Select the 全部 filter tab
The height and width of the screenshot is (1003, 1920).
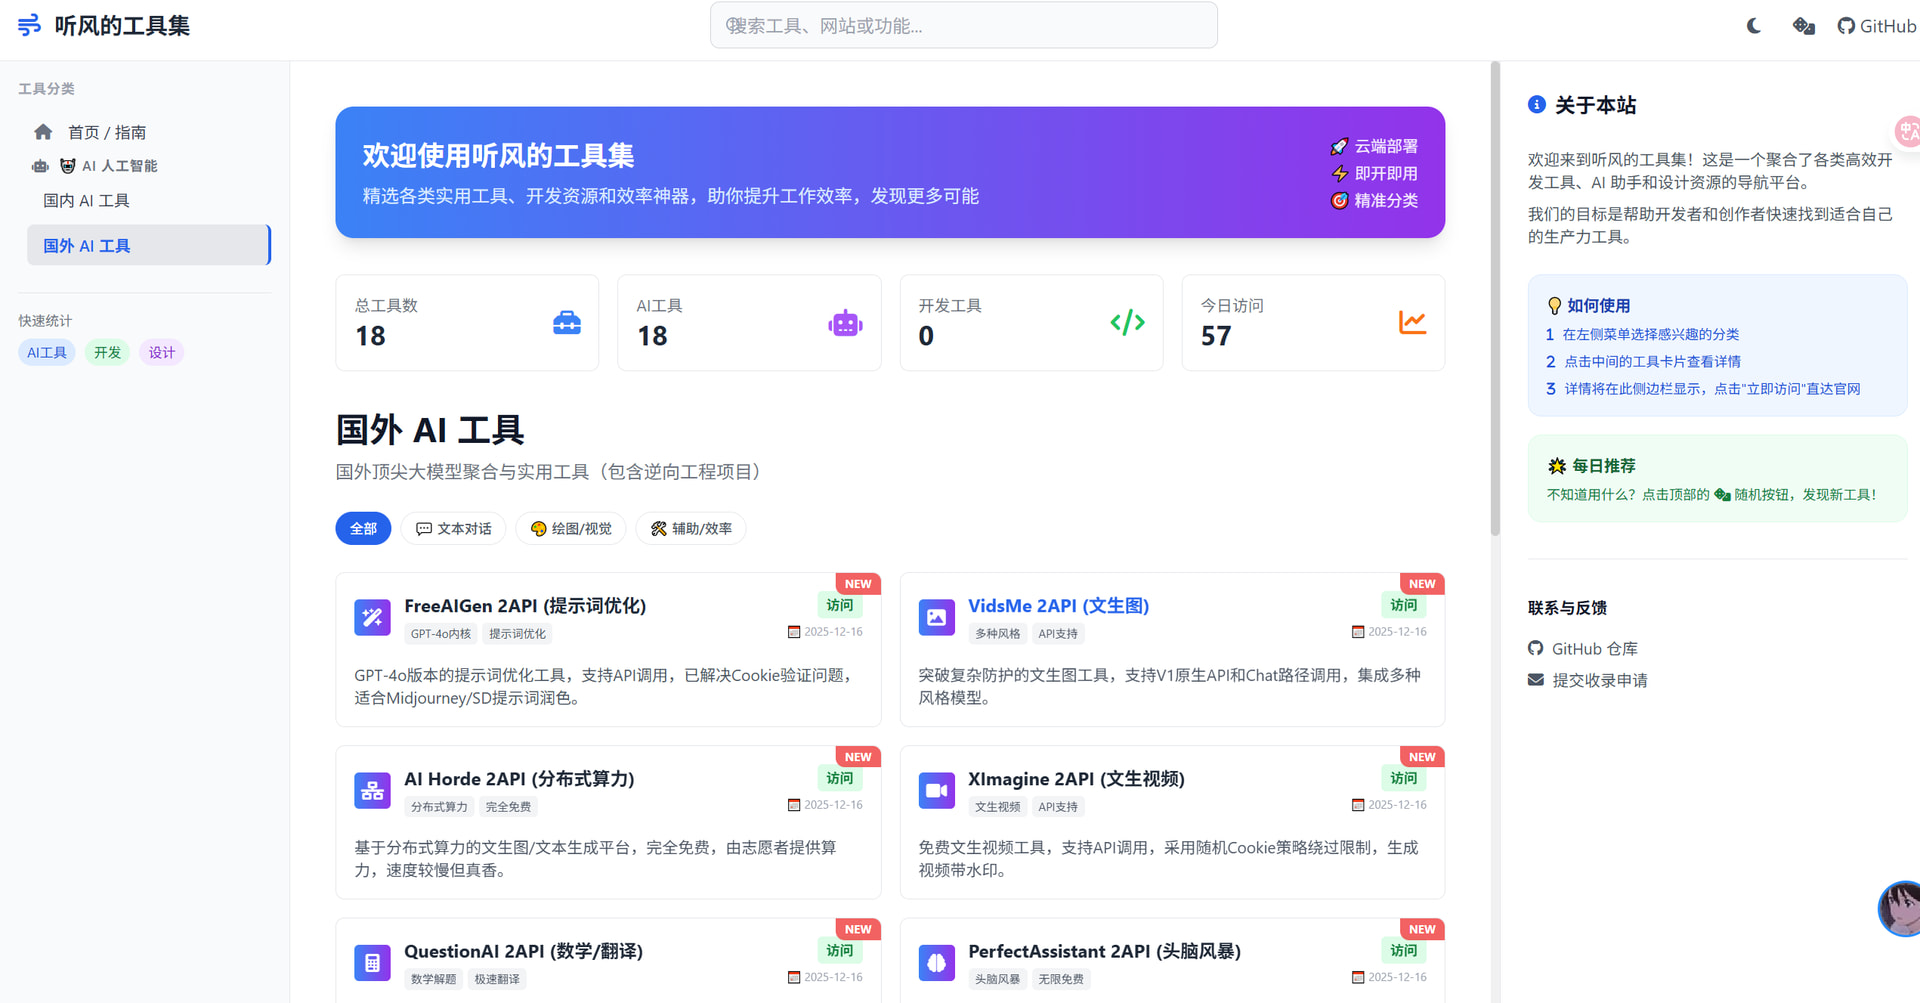coord(363,528)
